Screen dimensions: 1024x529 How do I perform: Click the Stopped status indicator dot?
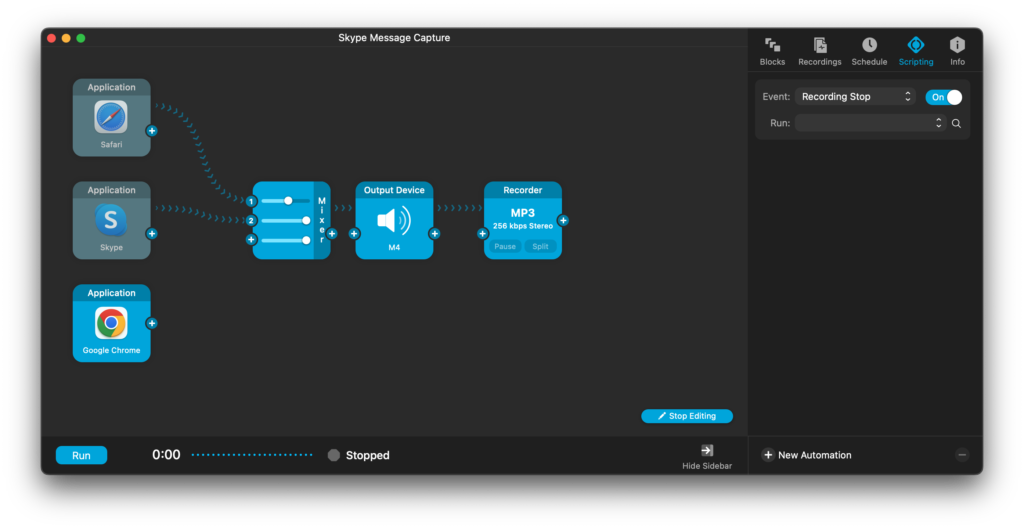[334, 455]
